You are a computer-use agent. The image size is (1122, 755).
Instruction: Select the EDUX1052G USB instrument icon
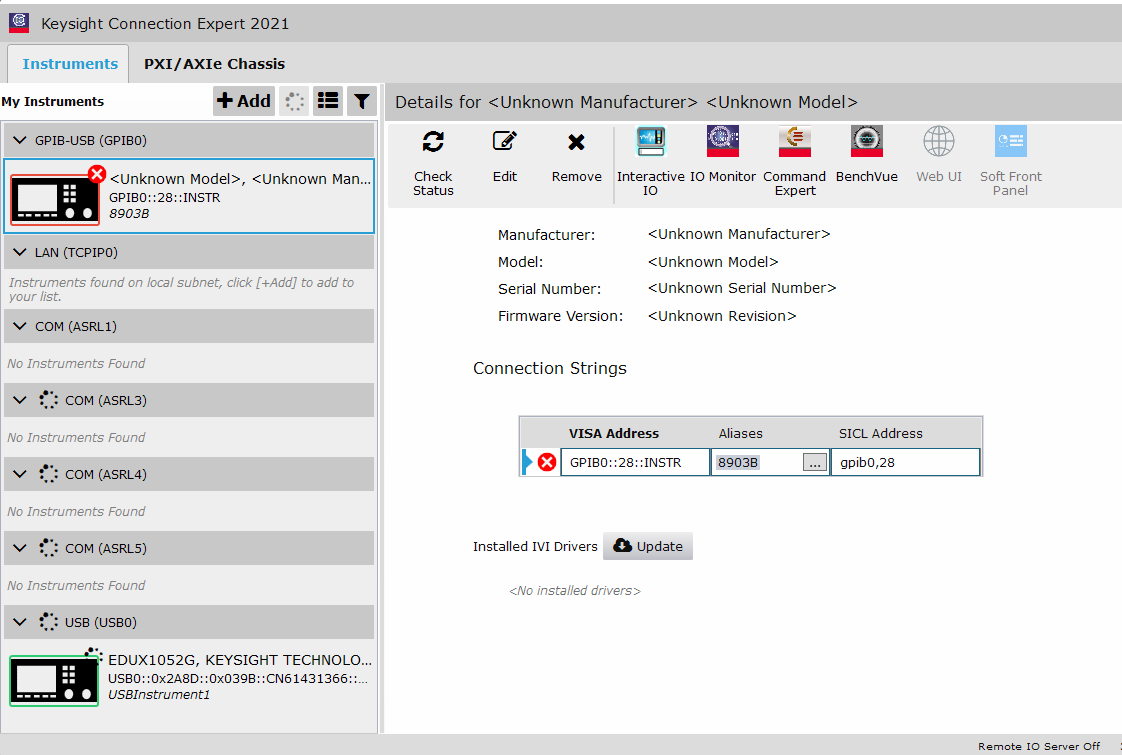point(54,681)
